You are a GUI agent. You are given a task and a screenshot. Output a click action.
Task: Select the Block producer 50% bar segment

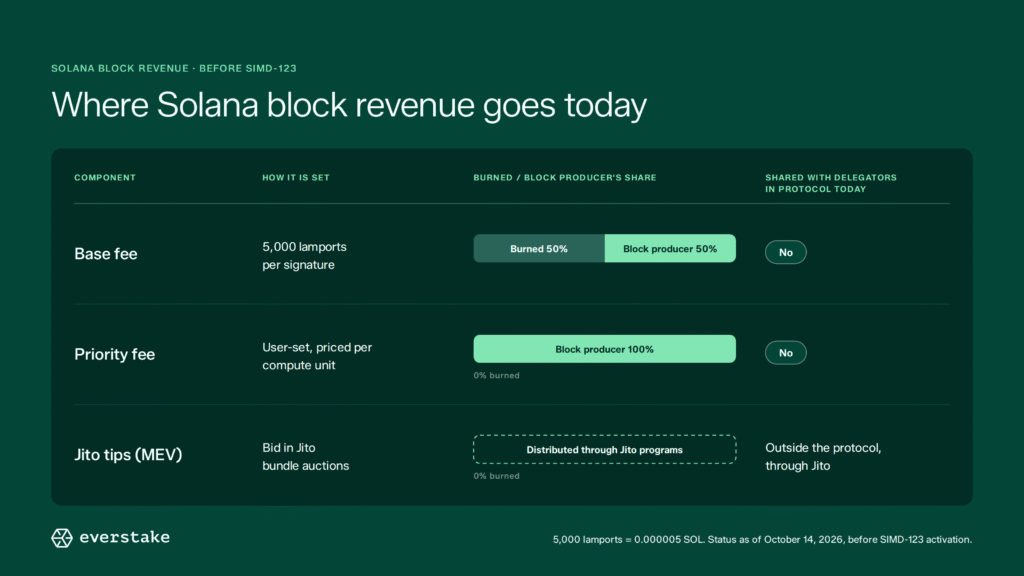[x=670, y=249]
